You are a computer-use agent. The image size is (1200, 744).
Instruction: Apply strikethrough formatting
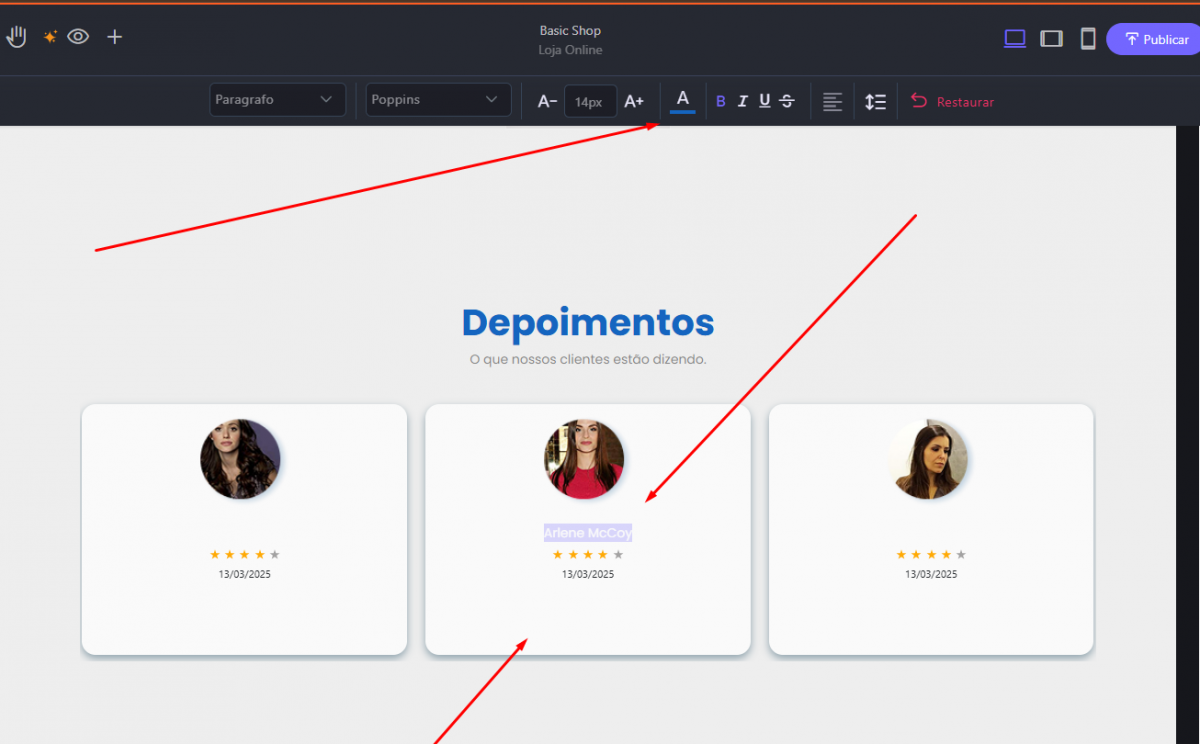coord(787,101)
